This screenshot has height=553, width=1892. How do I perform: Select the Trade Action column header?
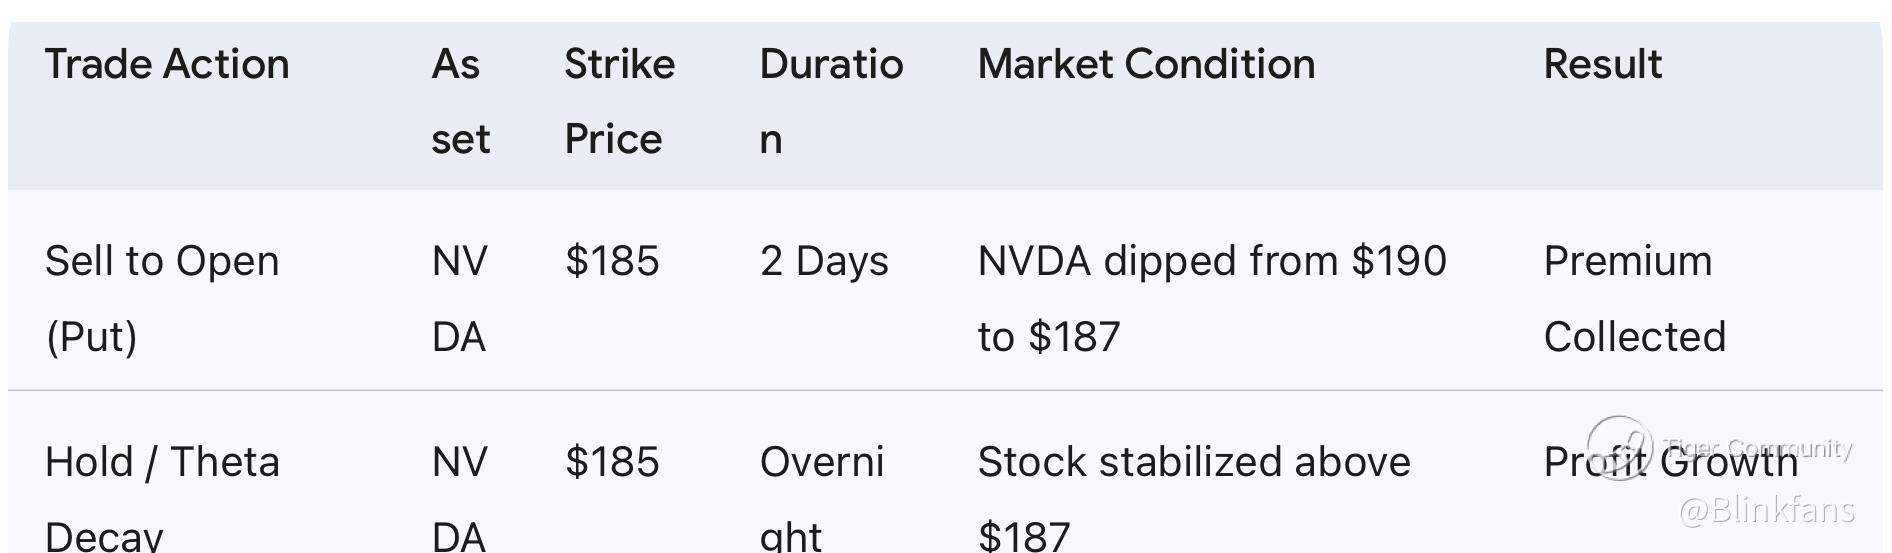tap(167, 64)
